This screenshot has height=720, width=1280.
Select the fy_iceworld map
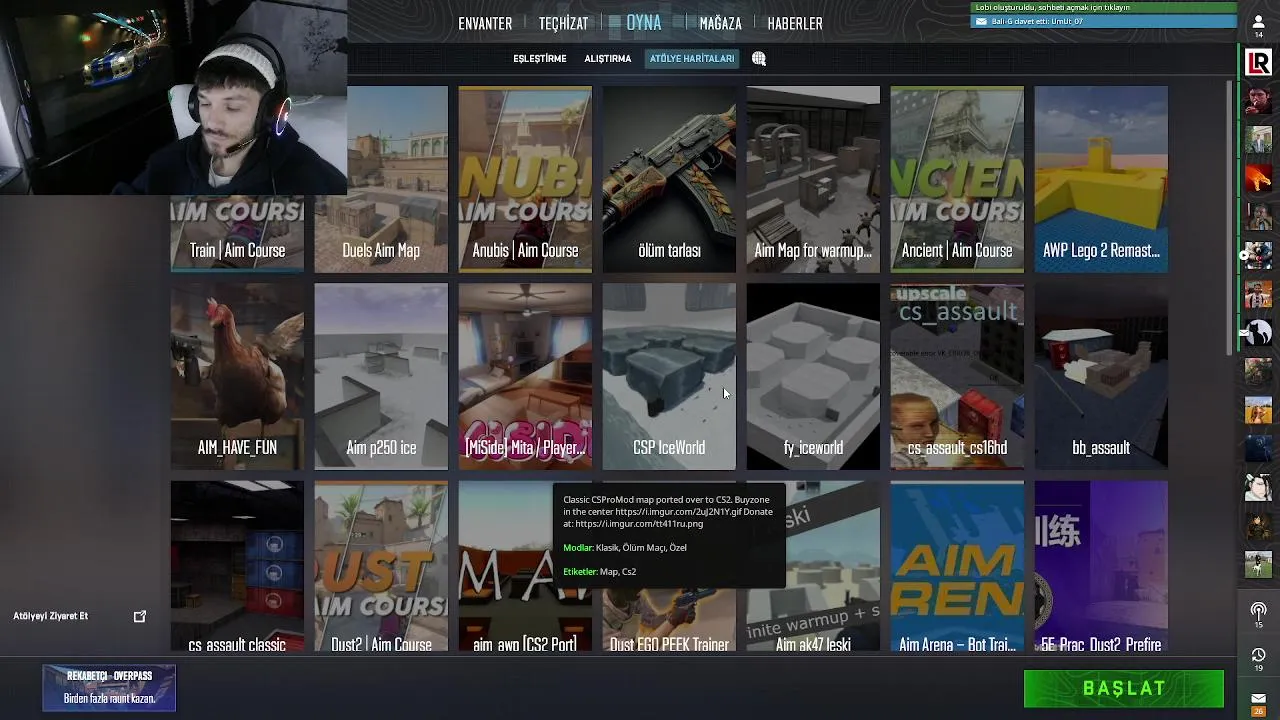pos(813,376)
